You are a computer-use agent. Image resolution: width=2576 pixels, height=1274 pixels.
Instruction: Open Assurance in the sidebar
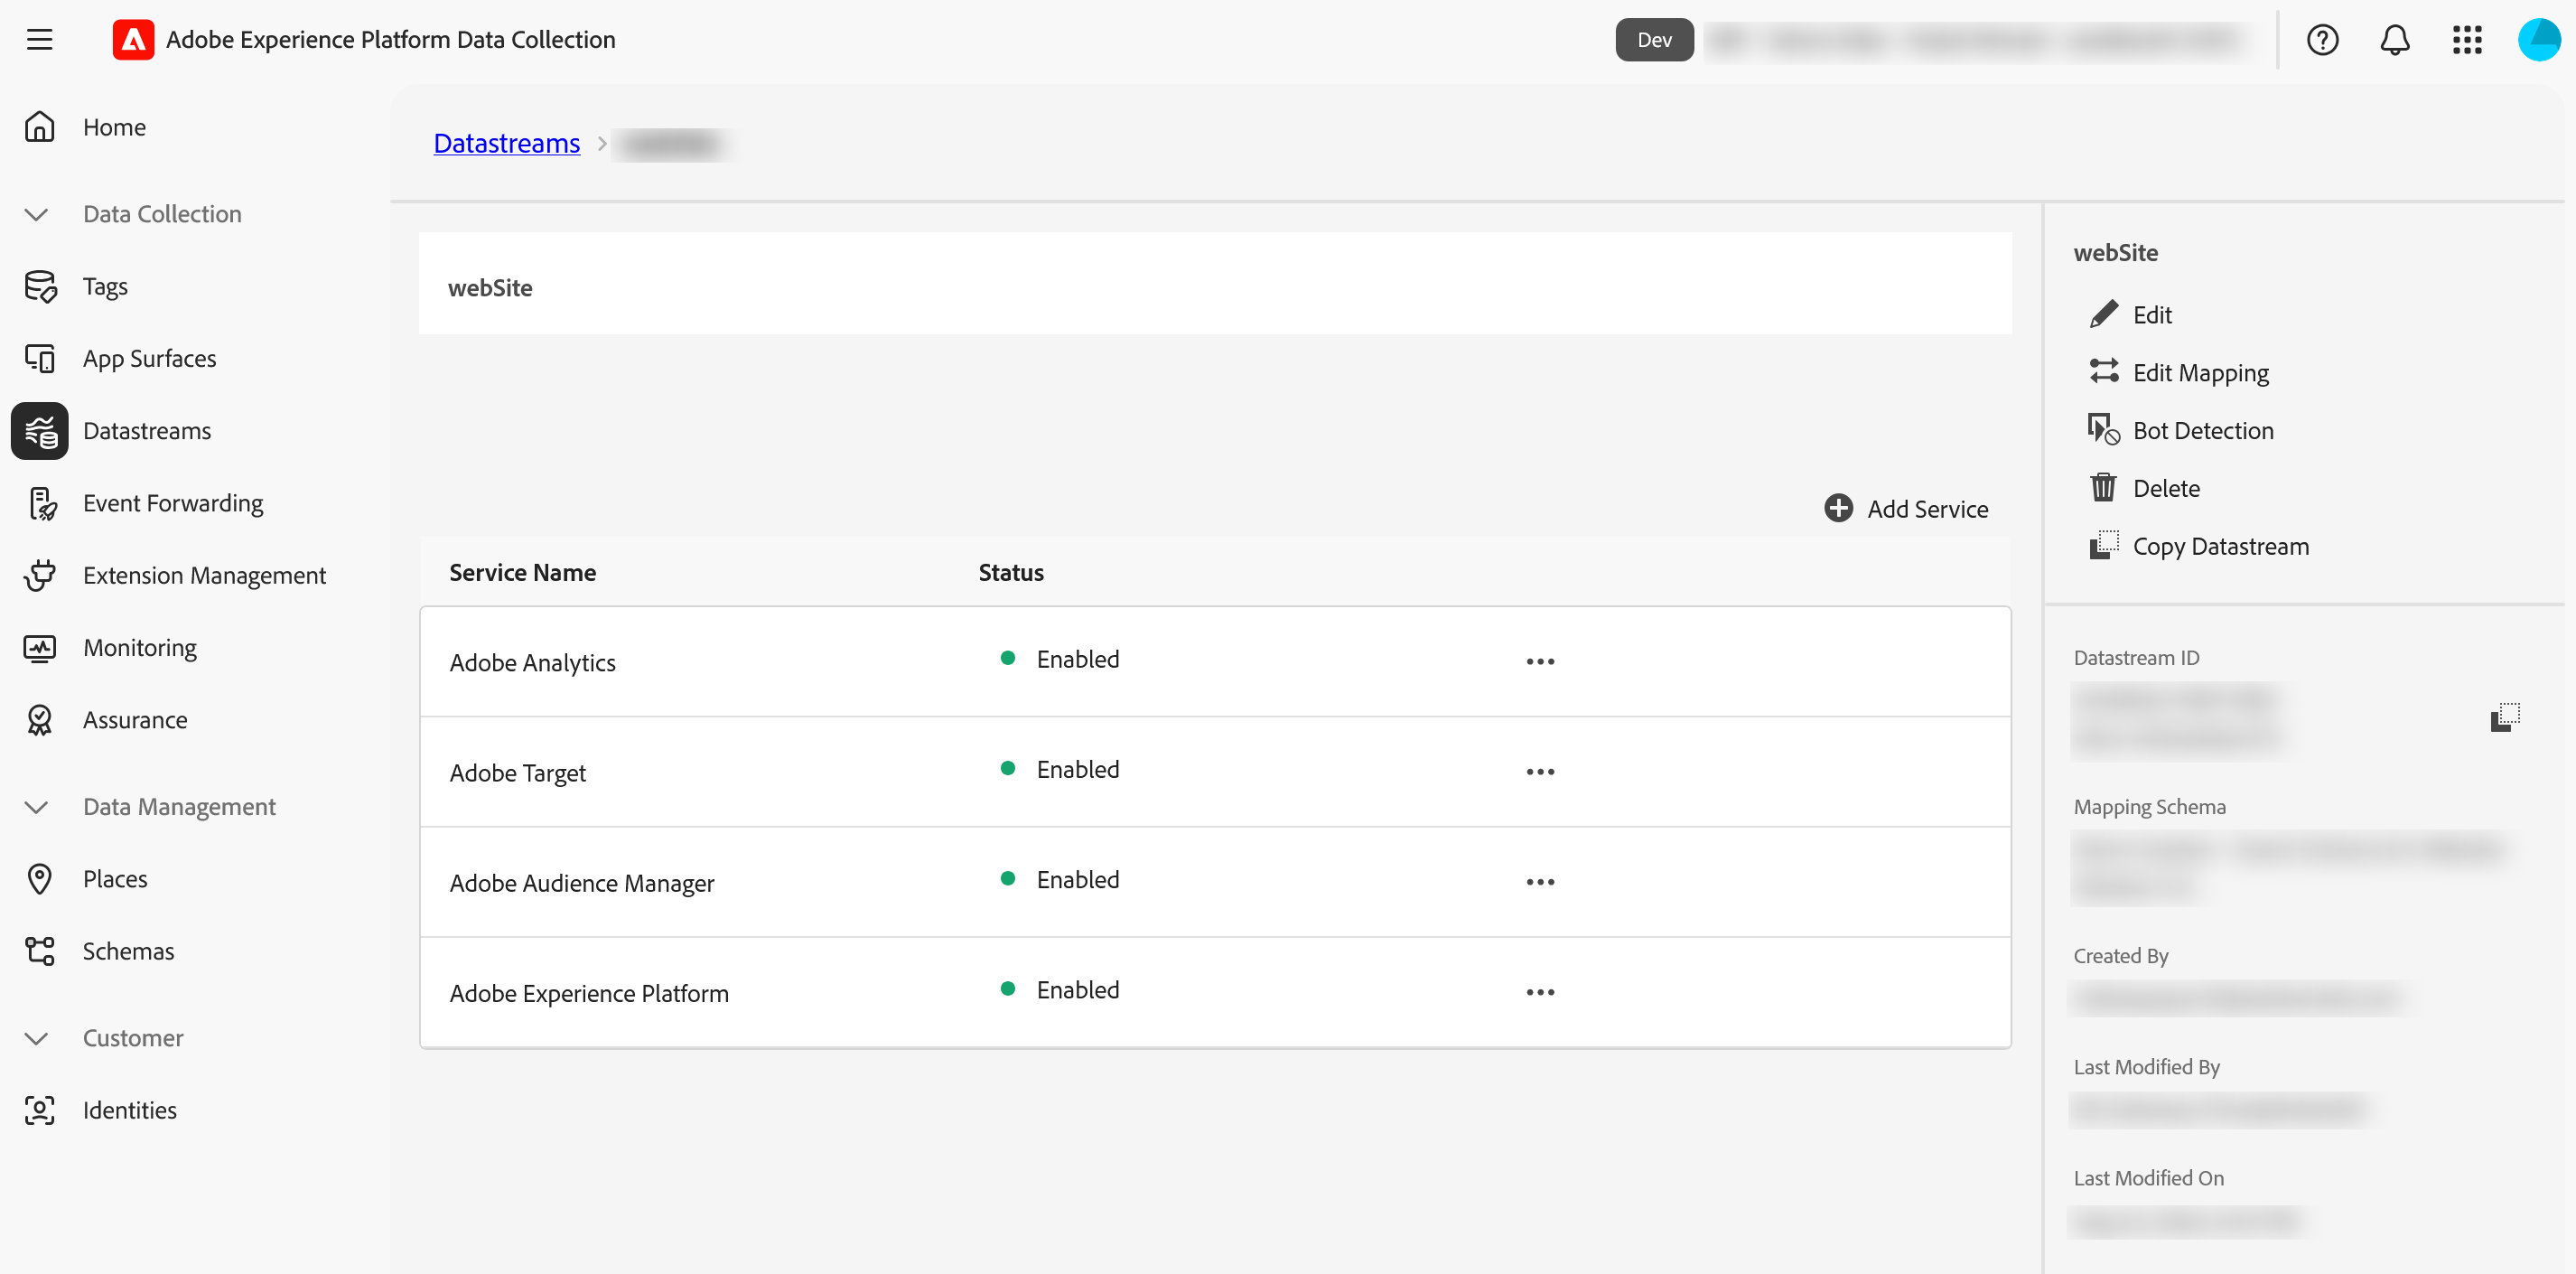click(135, 720)
